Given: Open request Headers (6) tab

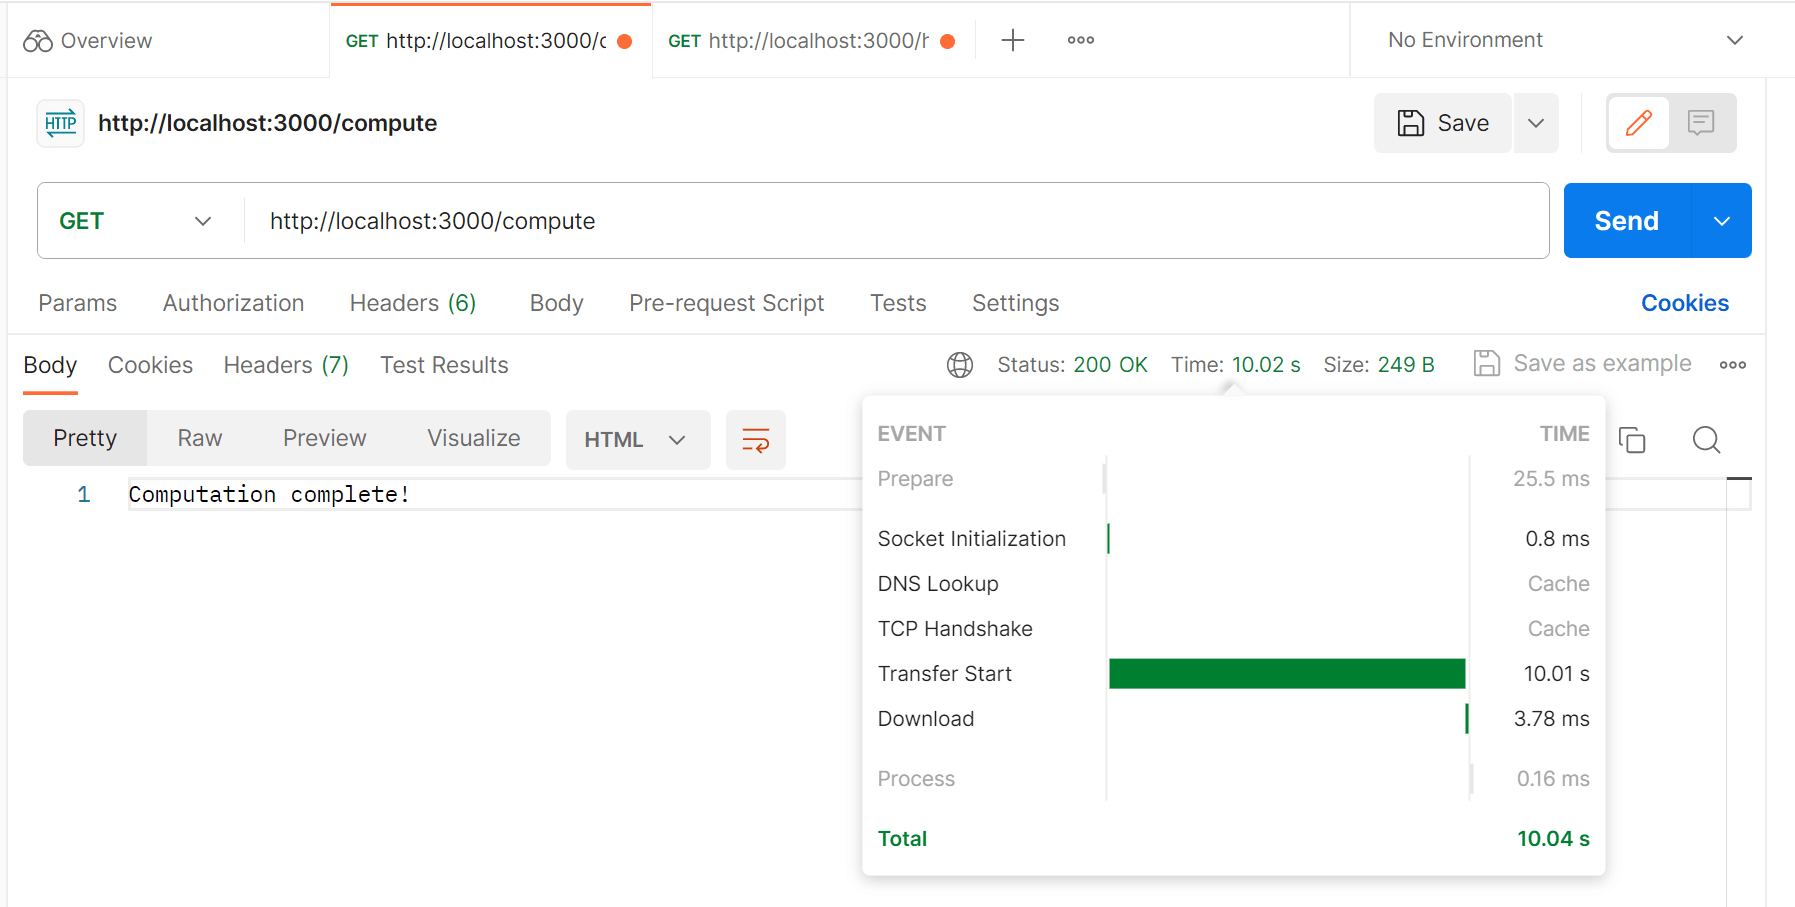Looking at the screenshot, I should tap(413, 303).
